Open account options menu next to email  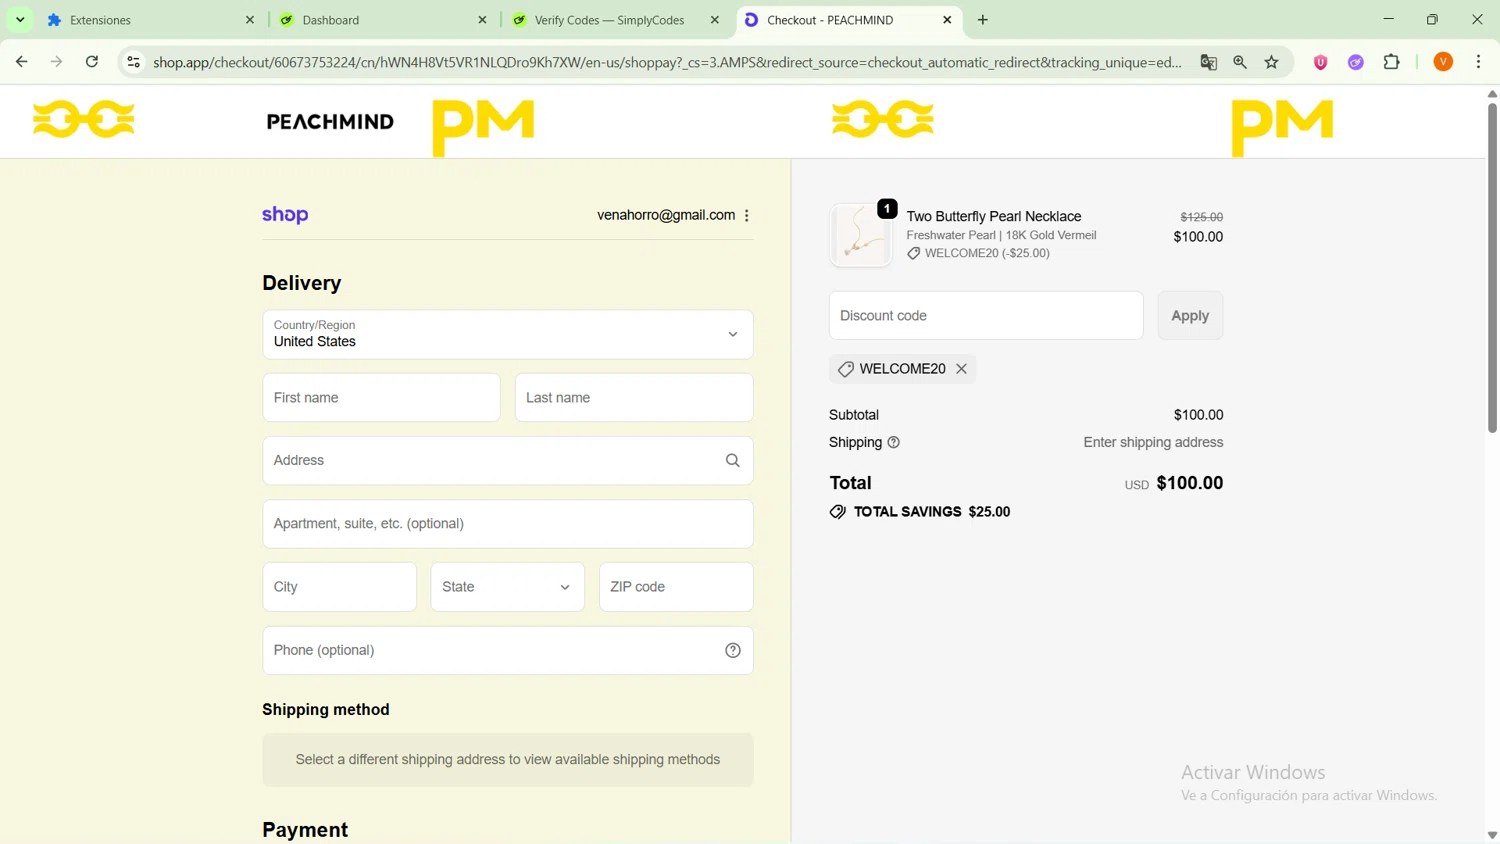pyautogui.click(x=747, y=215)
